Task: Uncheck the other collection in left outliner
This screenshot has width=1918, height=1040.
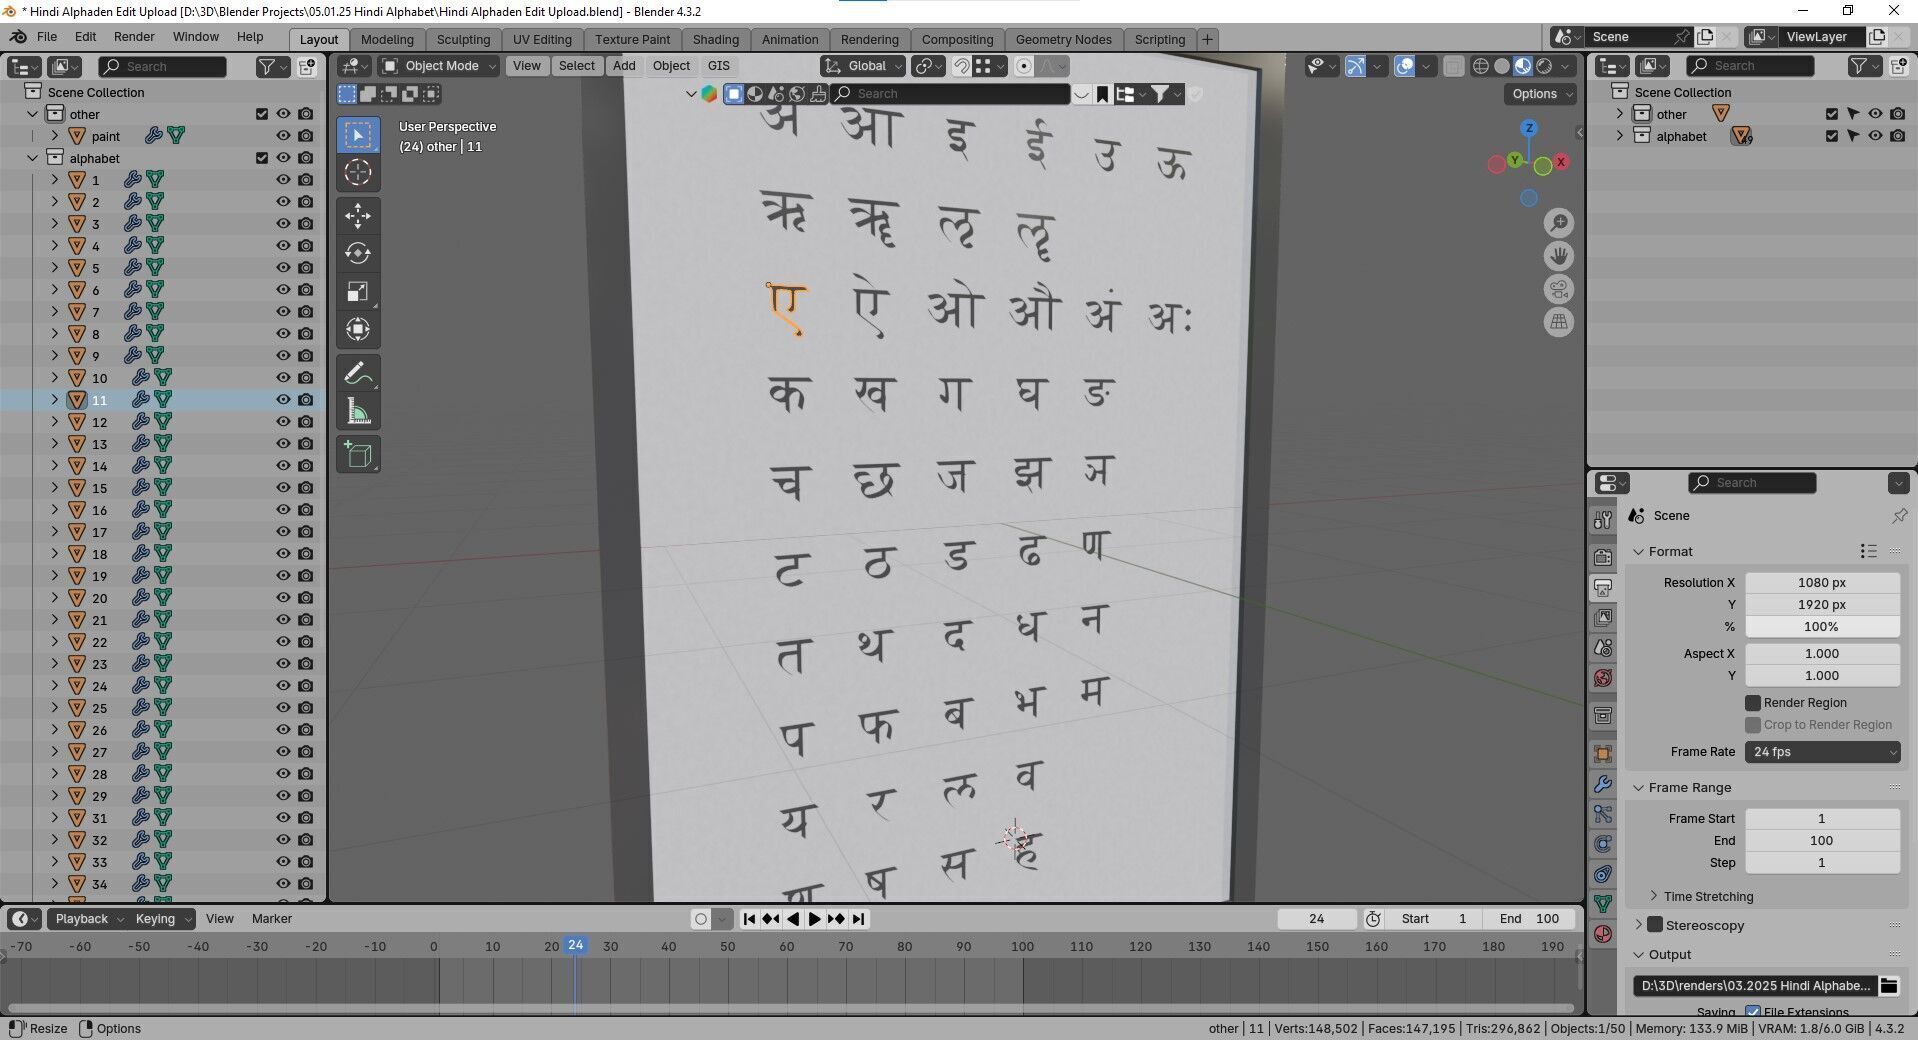Action: (262, 114)
